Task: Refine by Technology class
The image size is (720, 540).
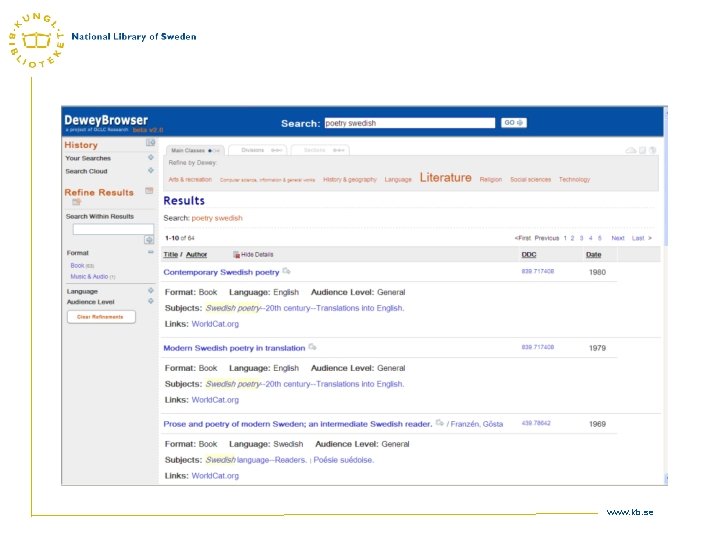Action: 574,180
